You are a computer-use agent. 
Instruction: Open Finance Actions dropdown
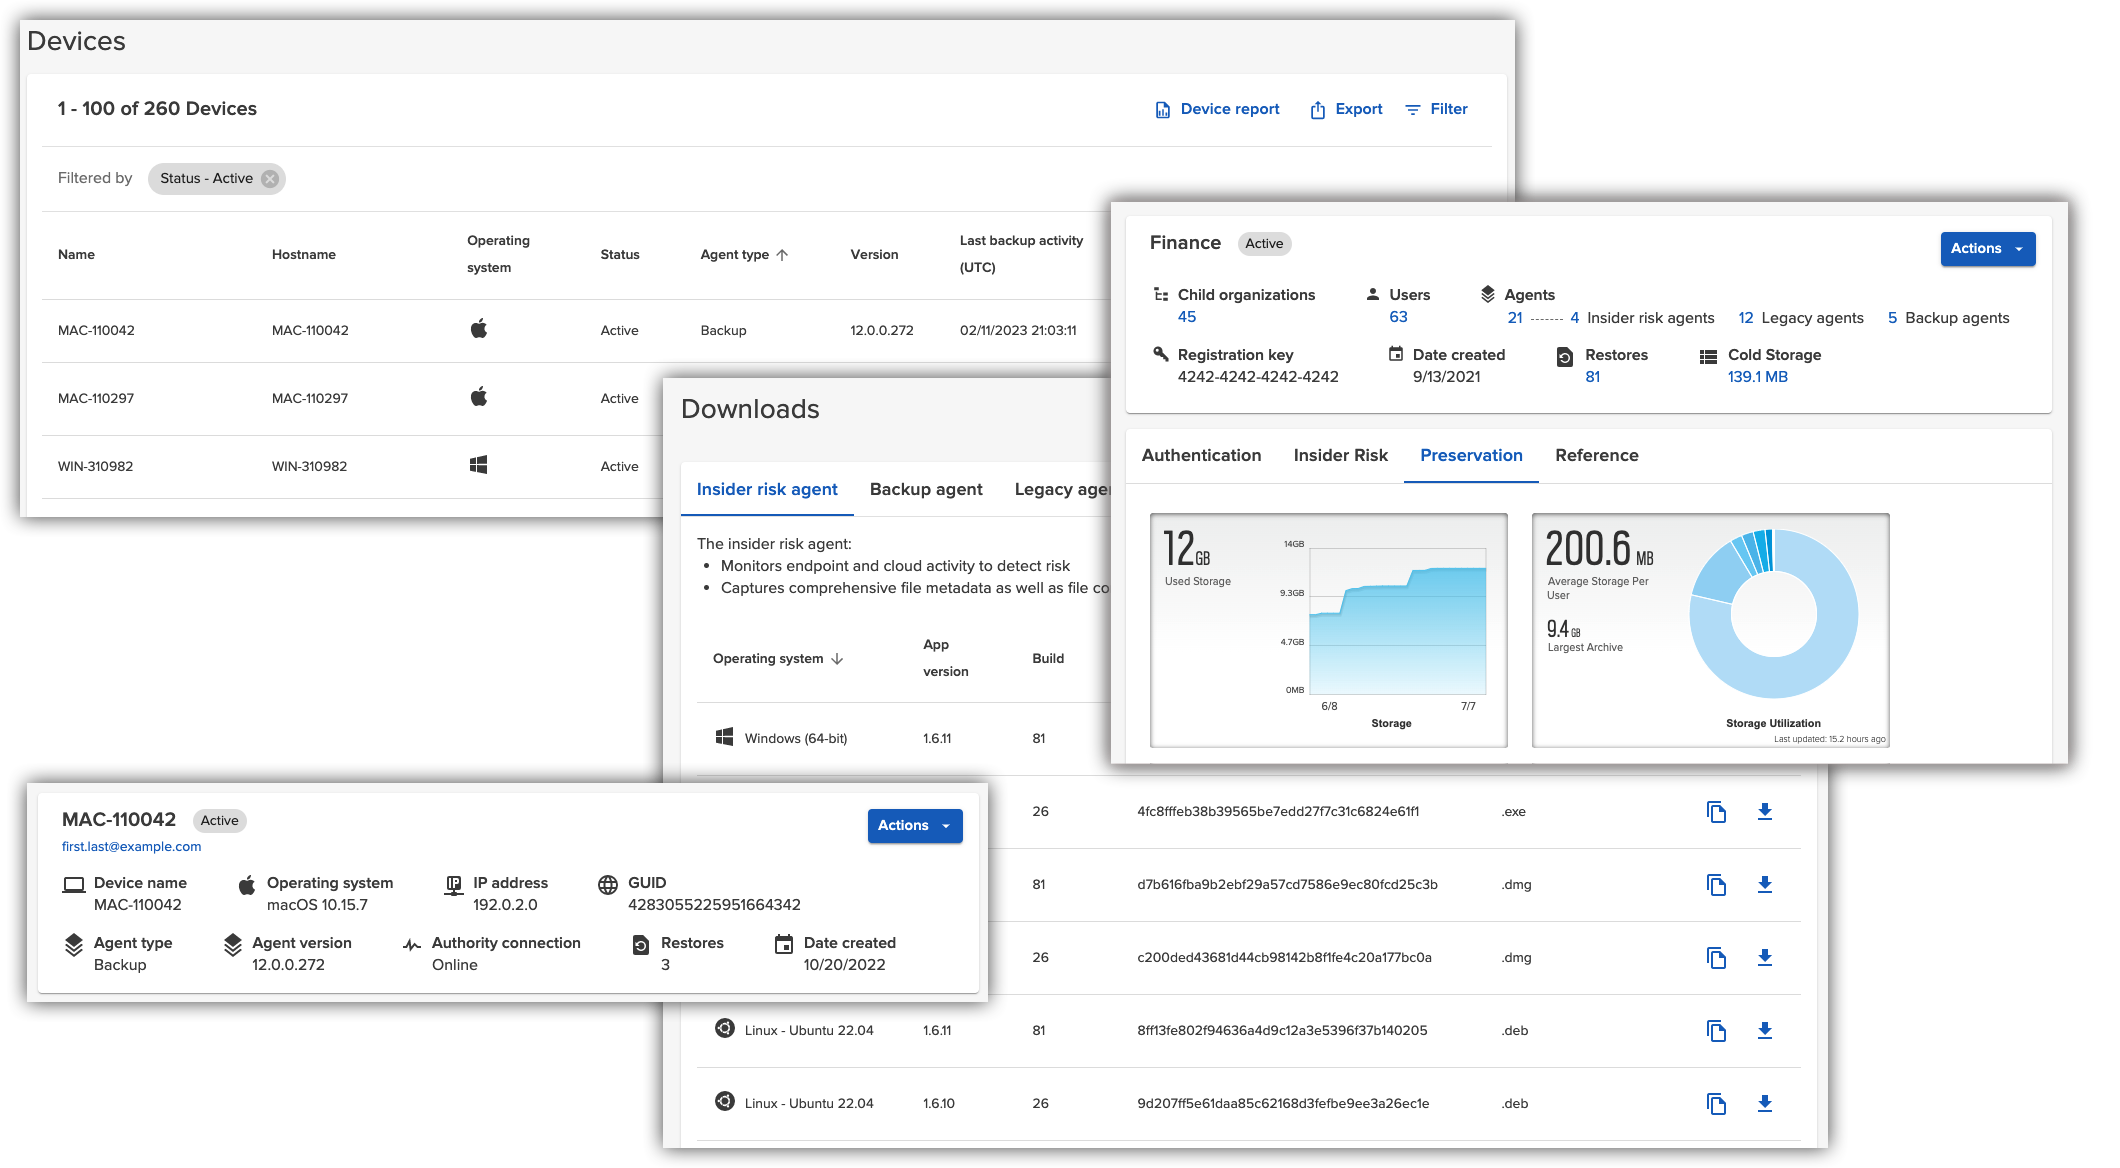[1987, 249]
